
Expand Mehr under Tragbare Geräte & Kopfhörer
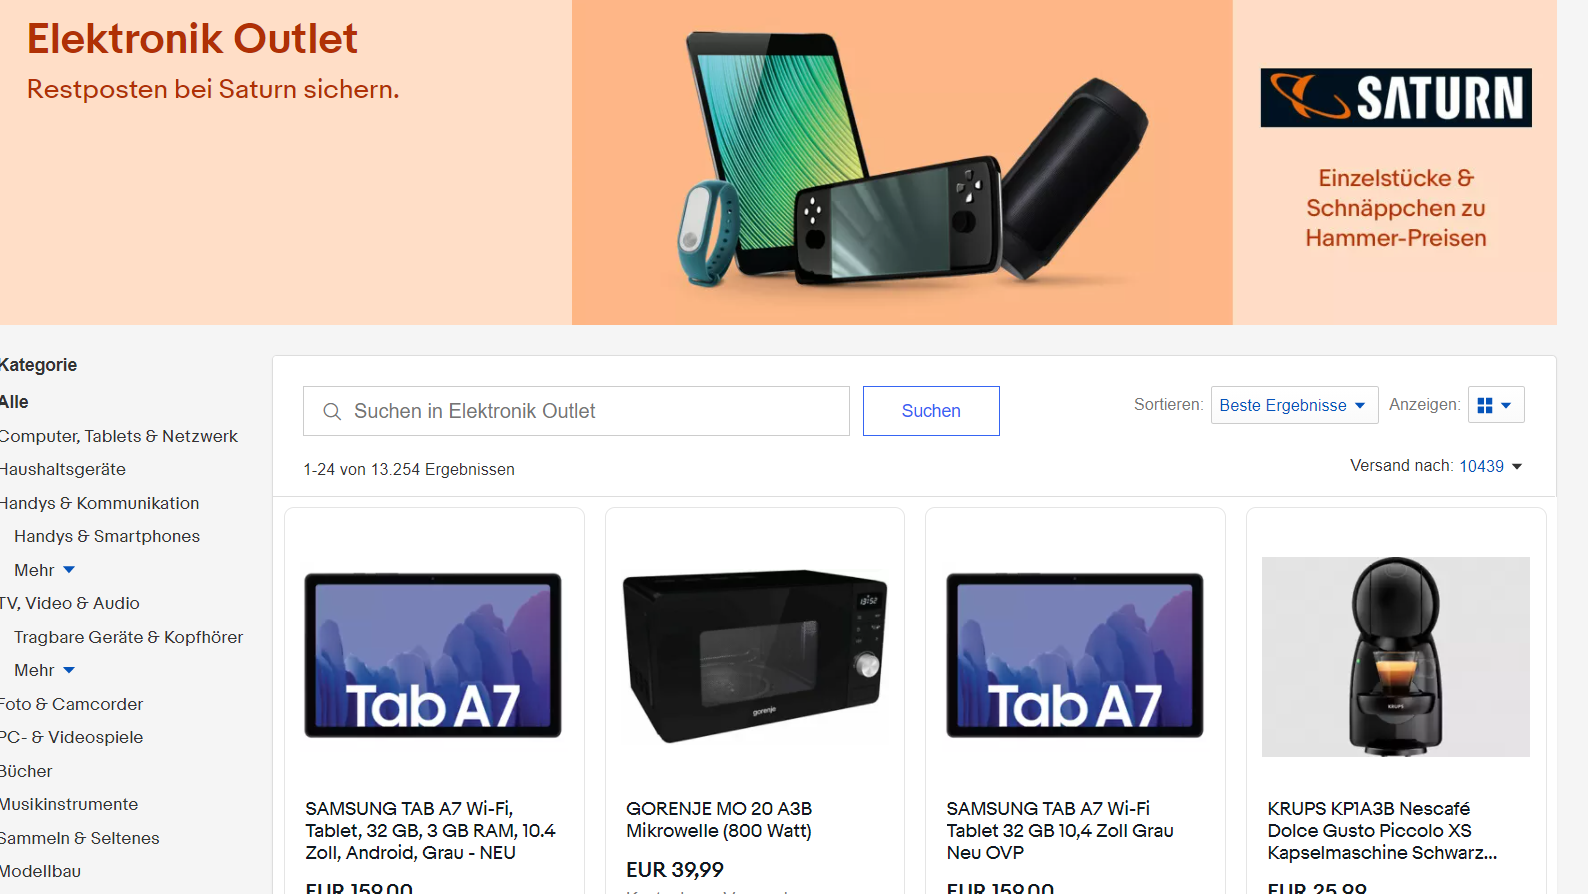[44, 670]
